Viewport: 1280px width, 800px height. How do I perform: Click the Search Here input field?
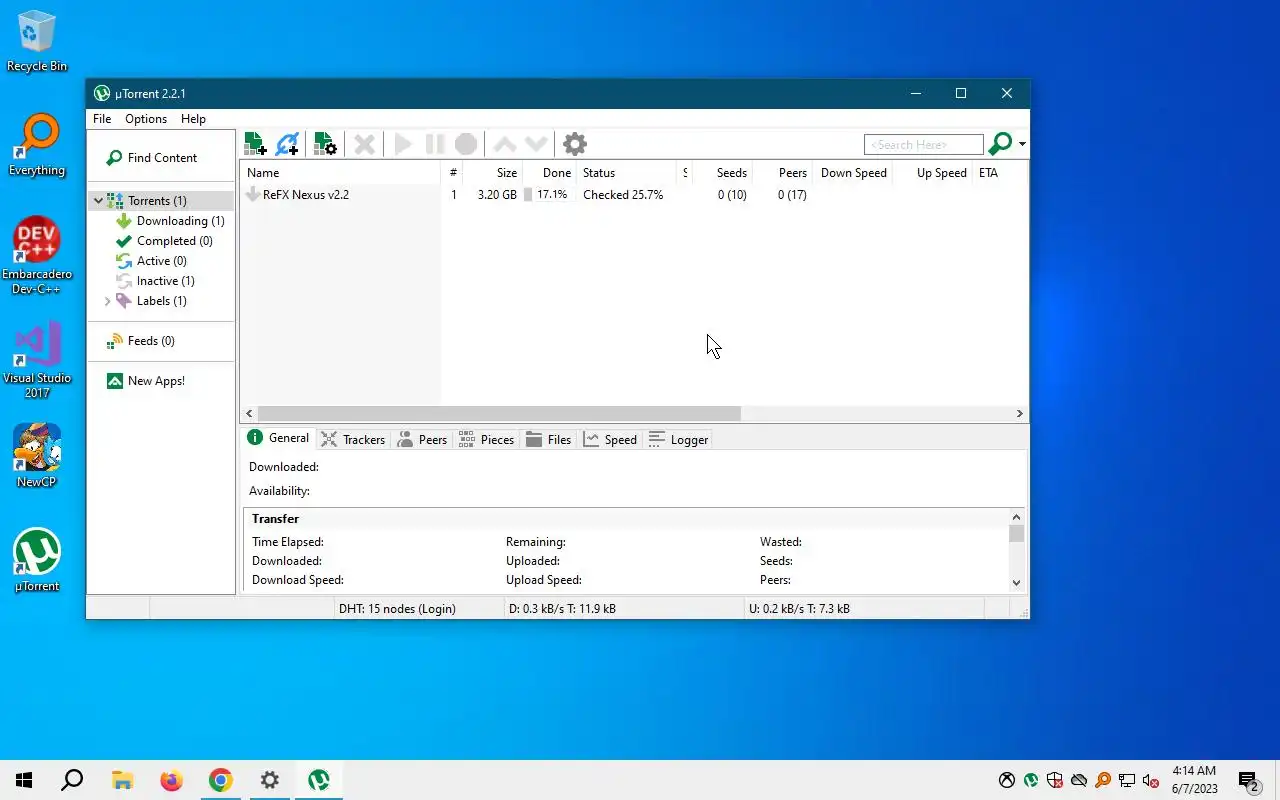[923, 145]
